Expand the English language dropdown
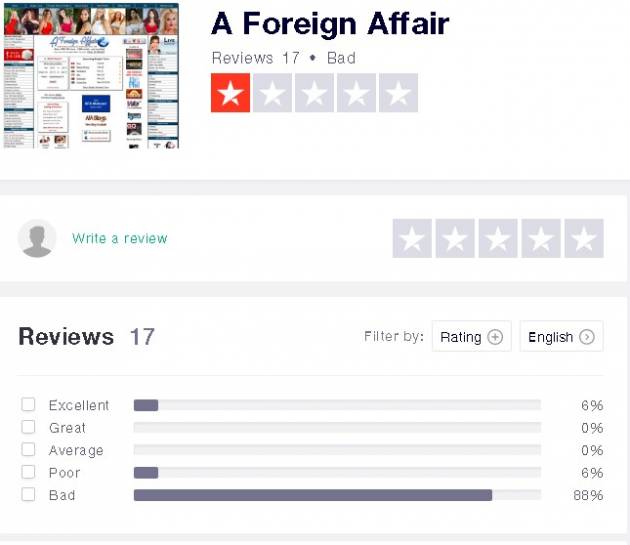The width and height of the screenshot is (630, 545). [561, 337]
